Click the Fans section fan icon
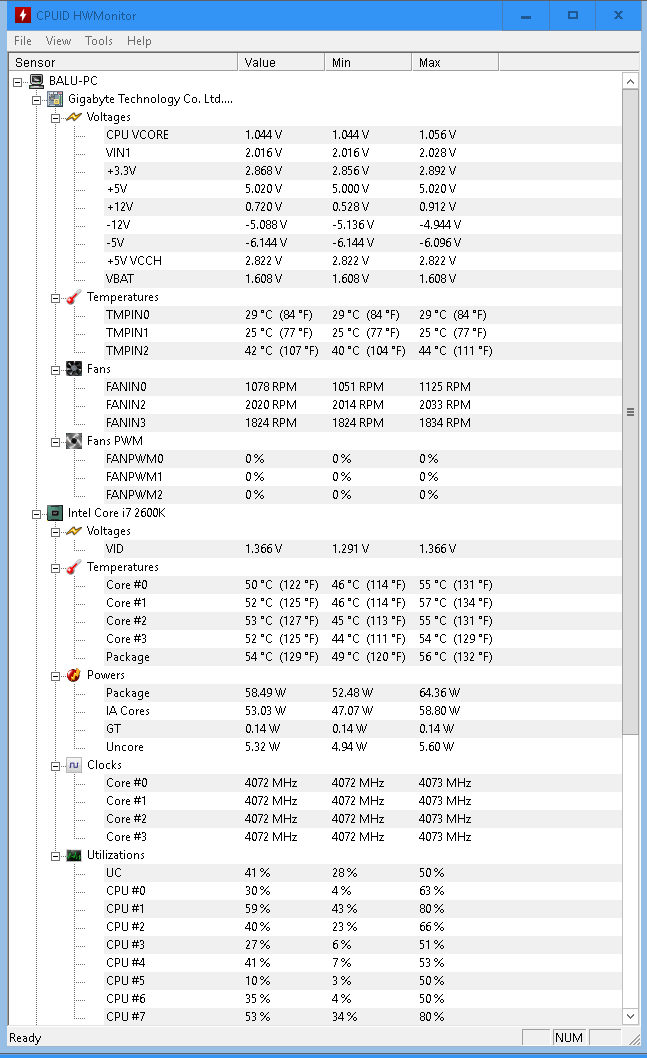647x1058 pixels. (74, 369)
